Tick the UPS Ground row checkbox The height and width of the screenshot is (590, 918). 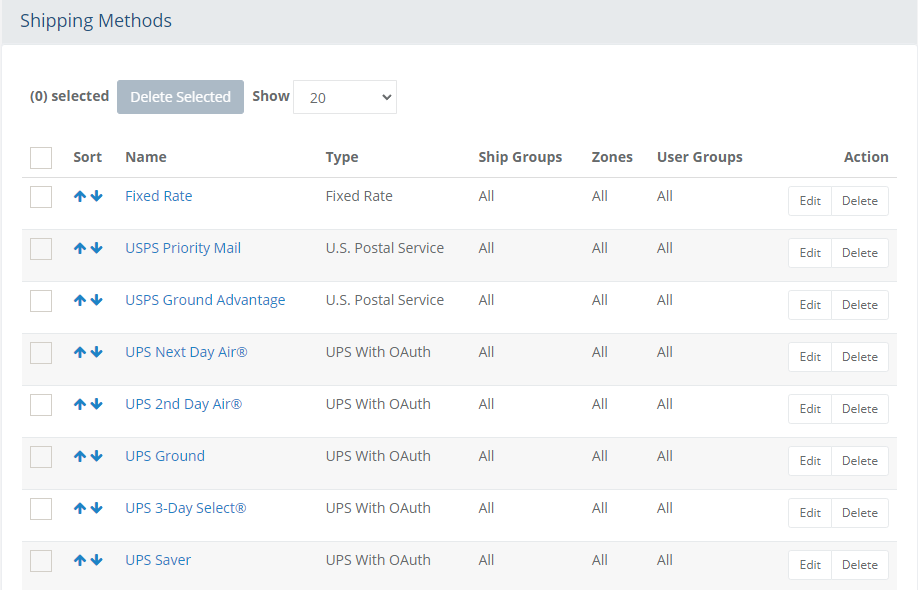(41, 458)
